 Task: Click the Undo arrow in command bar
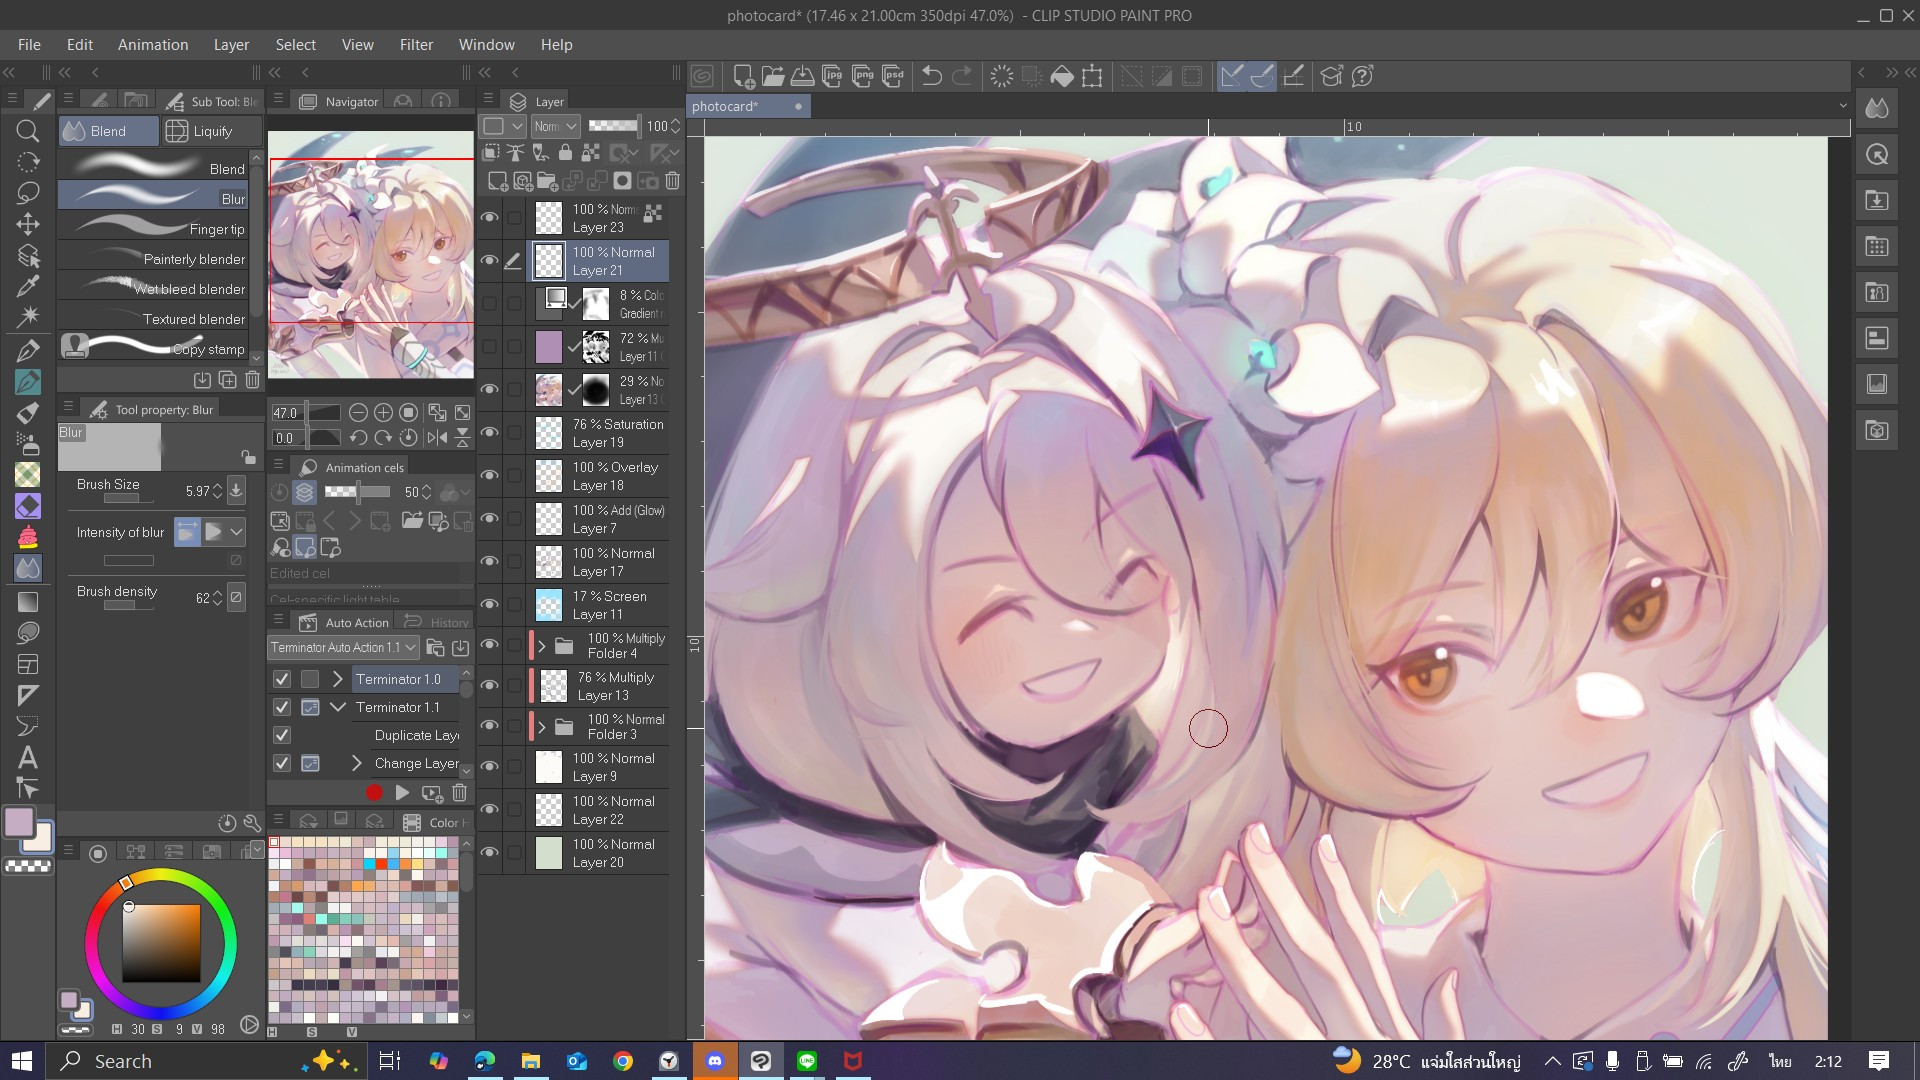pyautogui.click(x=931, y=76)
